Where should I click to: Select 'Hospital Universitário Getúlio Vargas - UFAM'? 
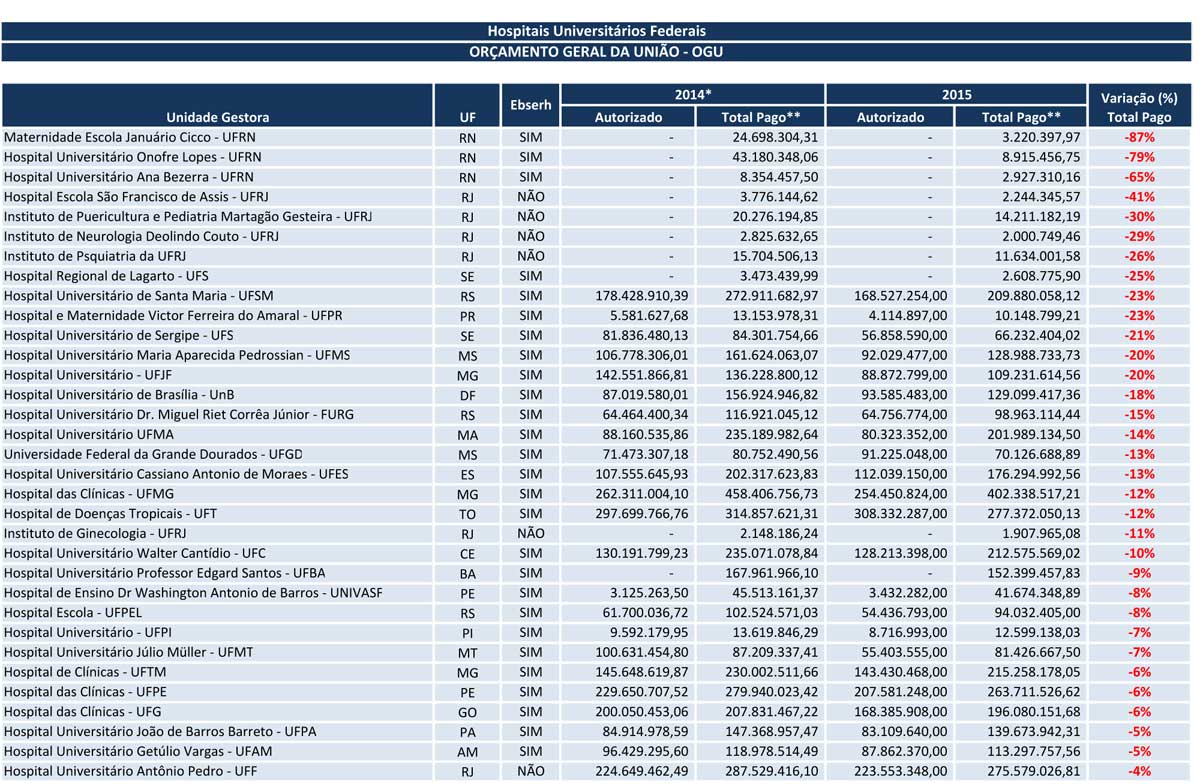(138, 751)
